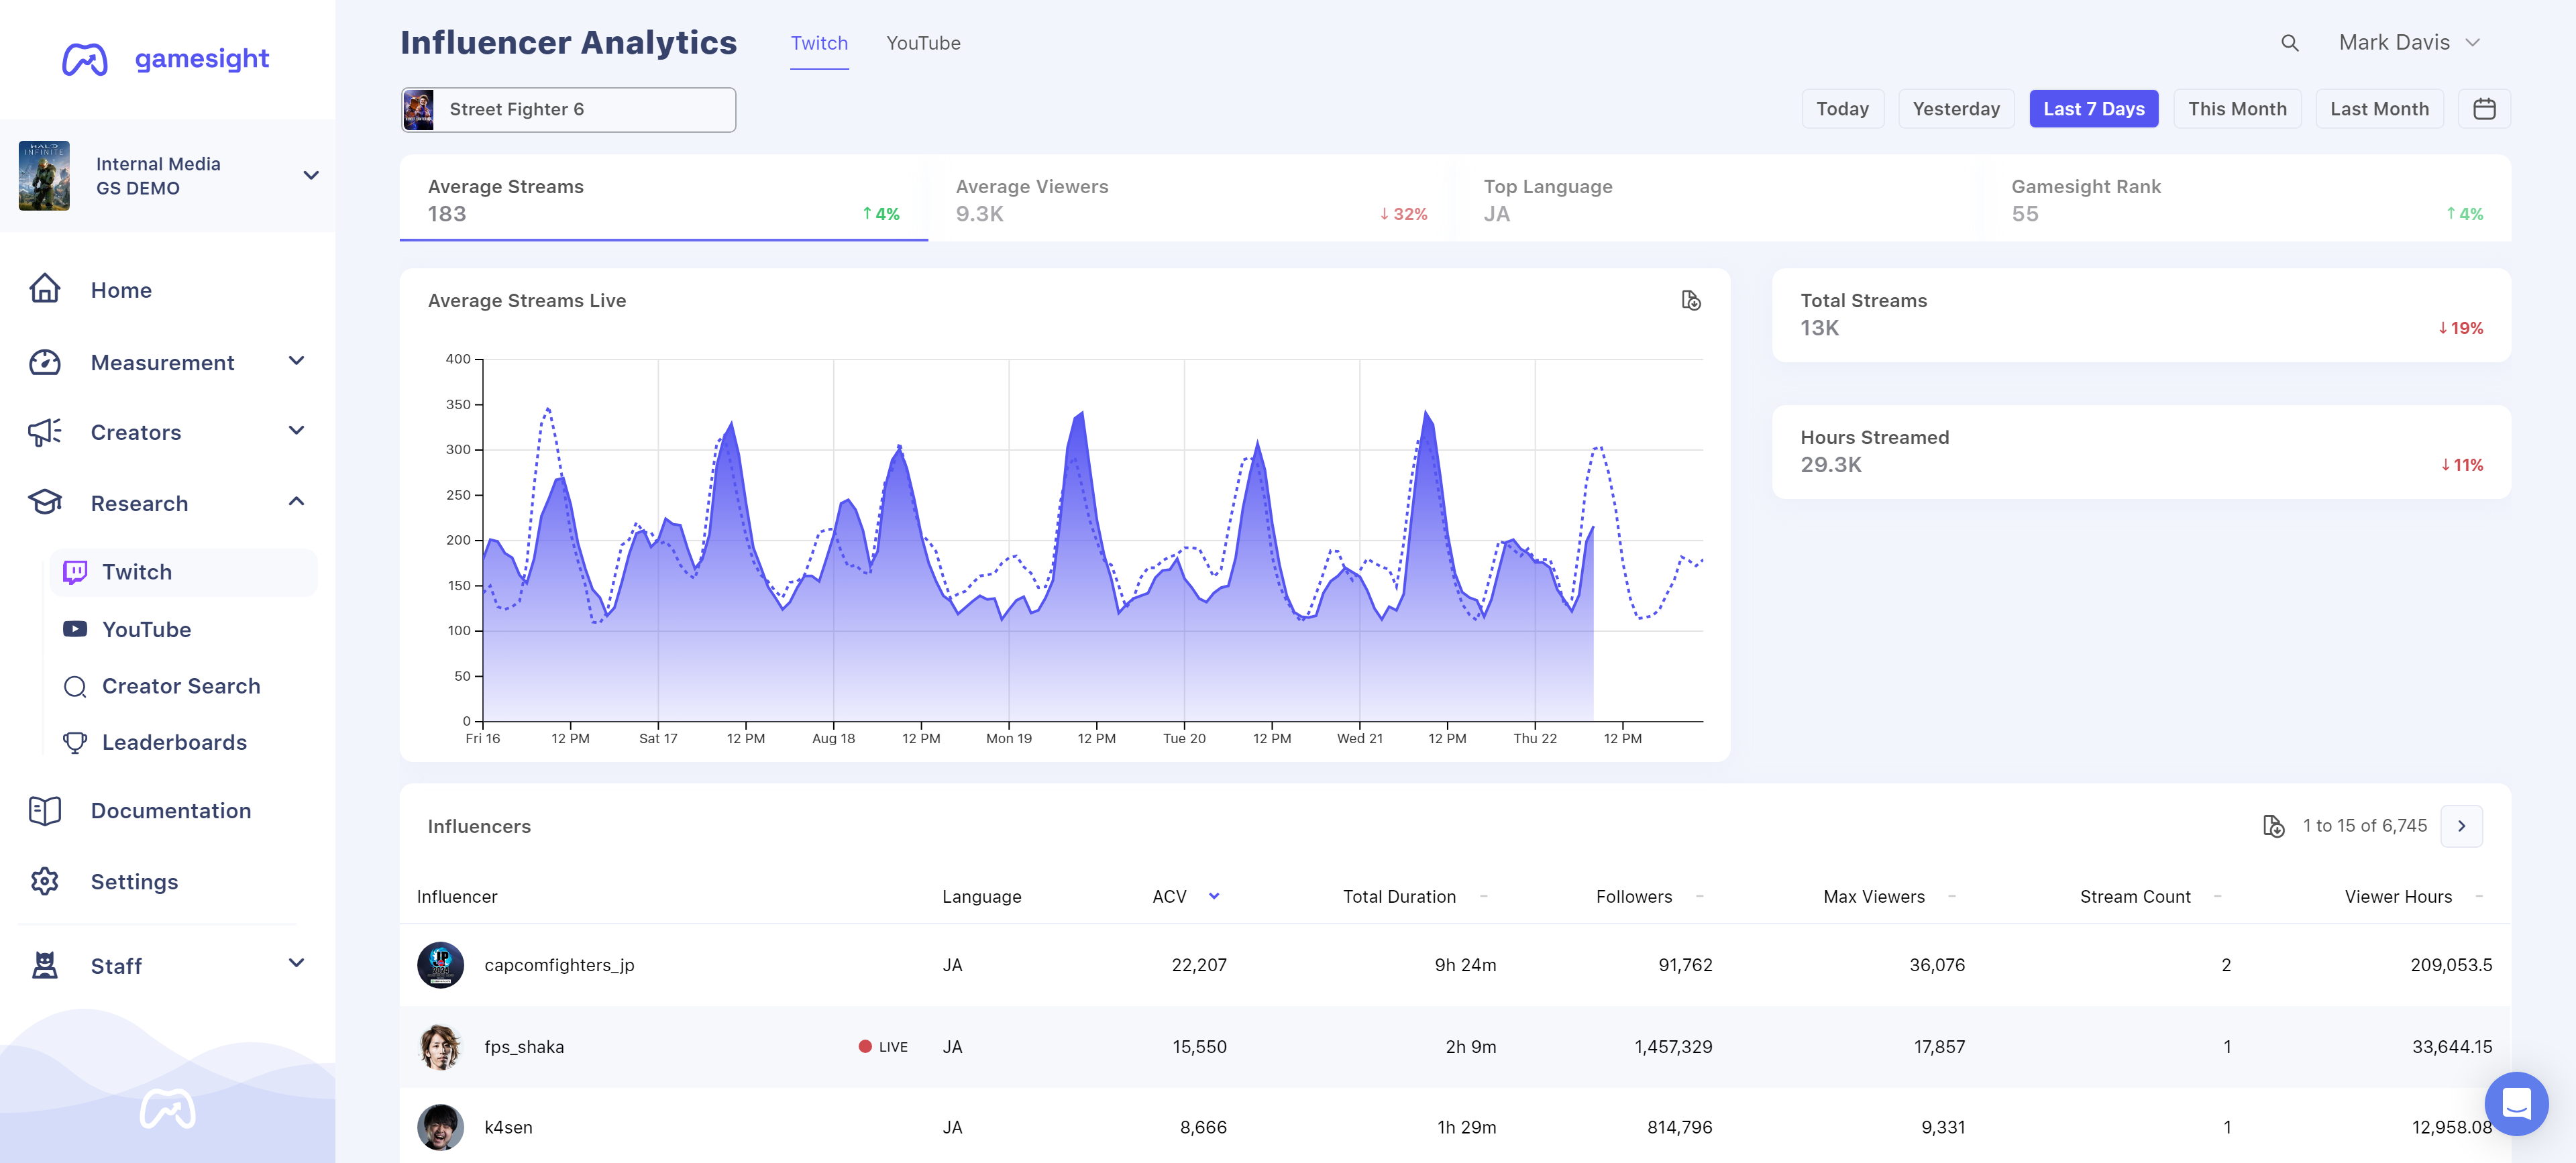Screen dimensions: 2576x1163
Task: Expand the Creators menu chevron
Action: click(x=296, y=431)
